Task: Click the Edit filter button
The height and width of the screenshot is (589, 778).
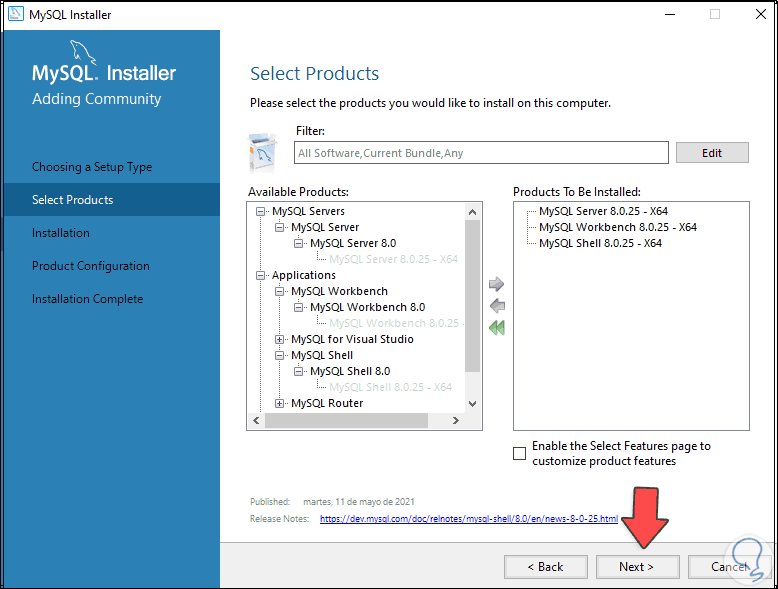Action: pos(712,153)
